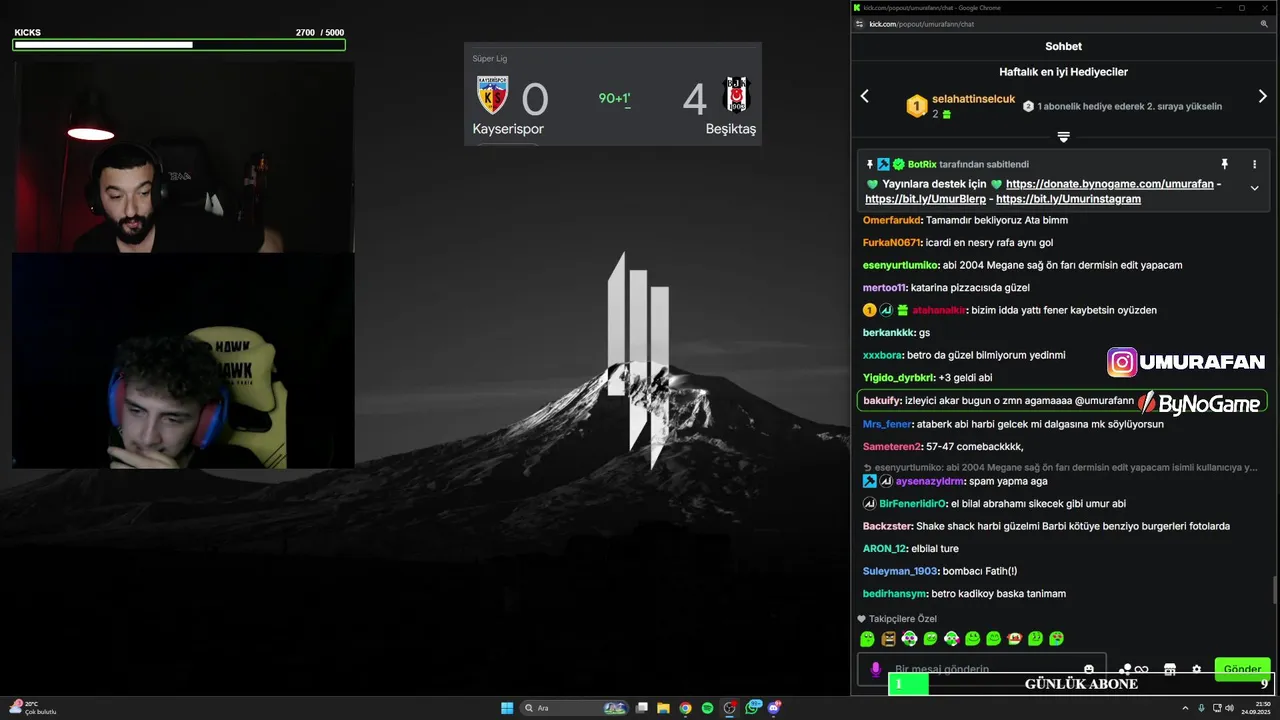Image resolution: width=1280 pixels, height=720 pixels.
Task: Click the zoom magnifier icon in address bar
Action: coord(1264,24)
